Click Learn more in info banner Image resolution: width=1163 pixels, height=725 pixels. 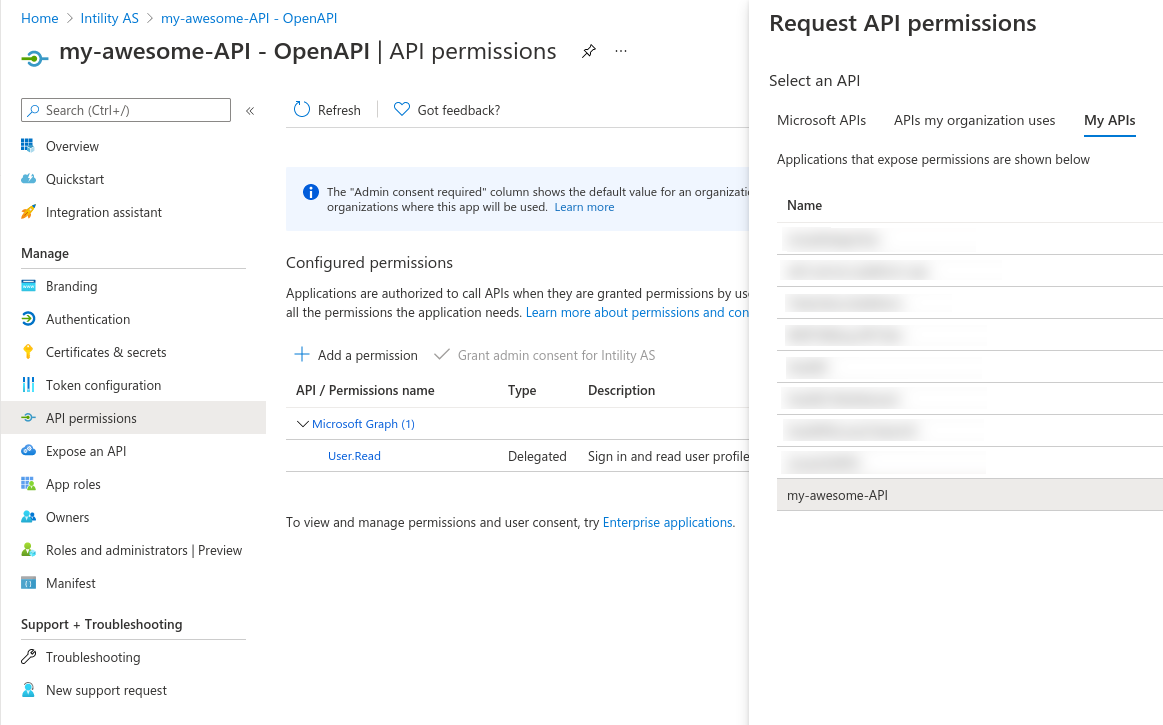[x=584, y=207]
